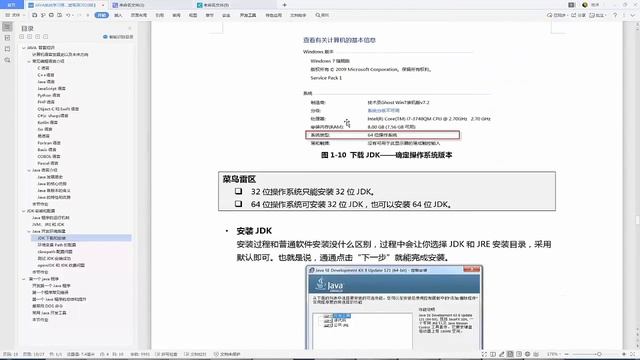The width and height of the screenshot is (640, 360).
Task: Click the edit pencil icon in status bar
Action: click(x=502, y=354)
